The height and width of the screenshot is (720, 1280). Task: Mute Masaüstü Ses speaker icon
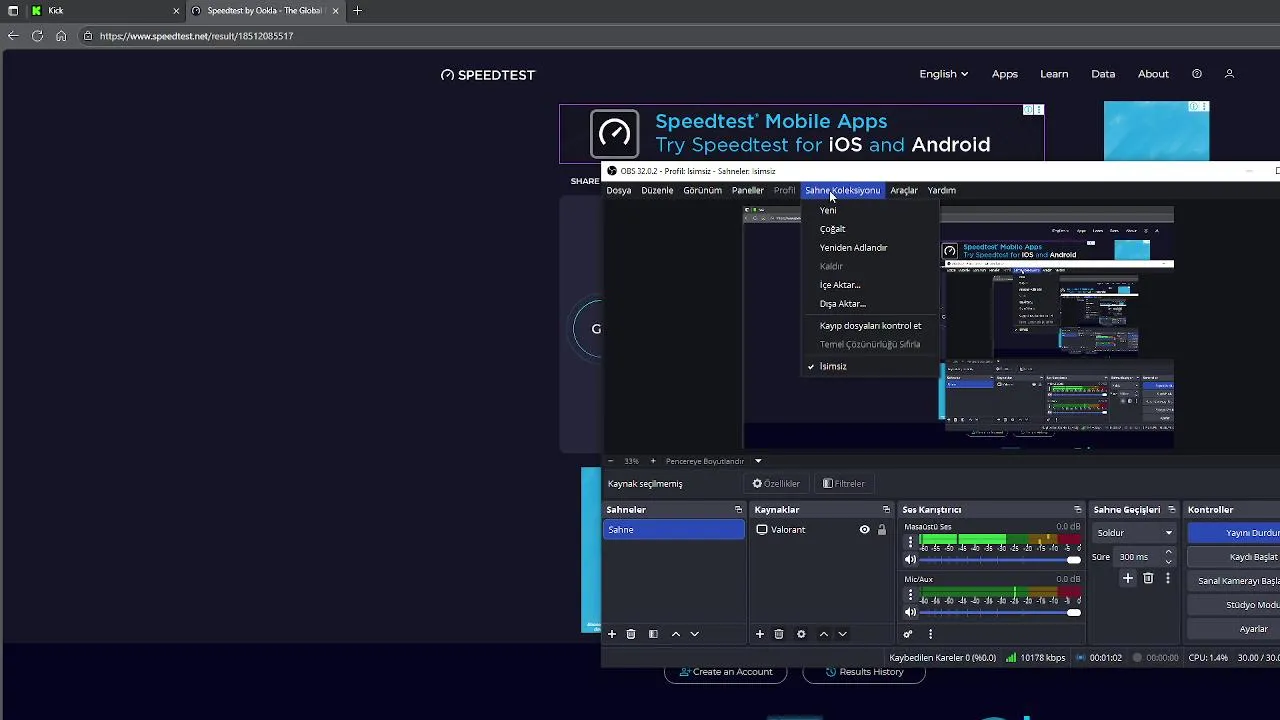910,560
